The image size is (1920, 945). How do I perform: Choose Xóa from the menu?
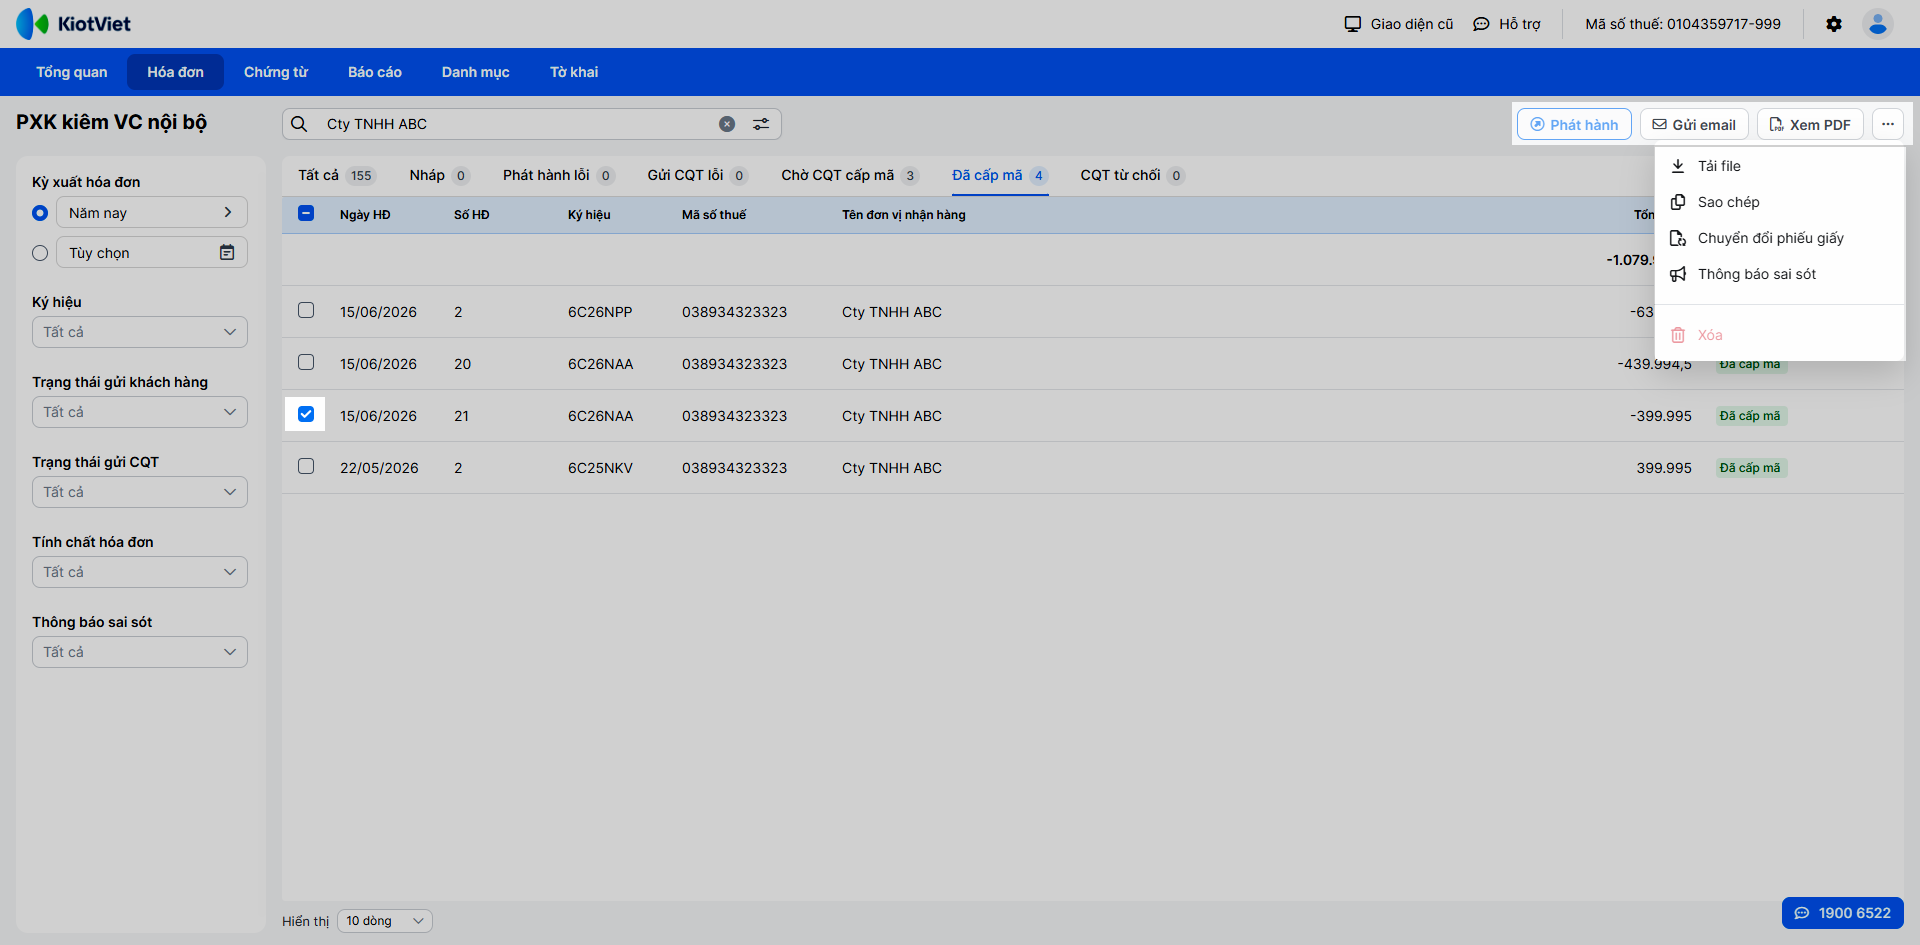[1779, 335]
